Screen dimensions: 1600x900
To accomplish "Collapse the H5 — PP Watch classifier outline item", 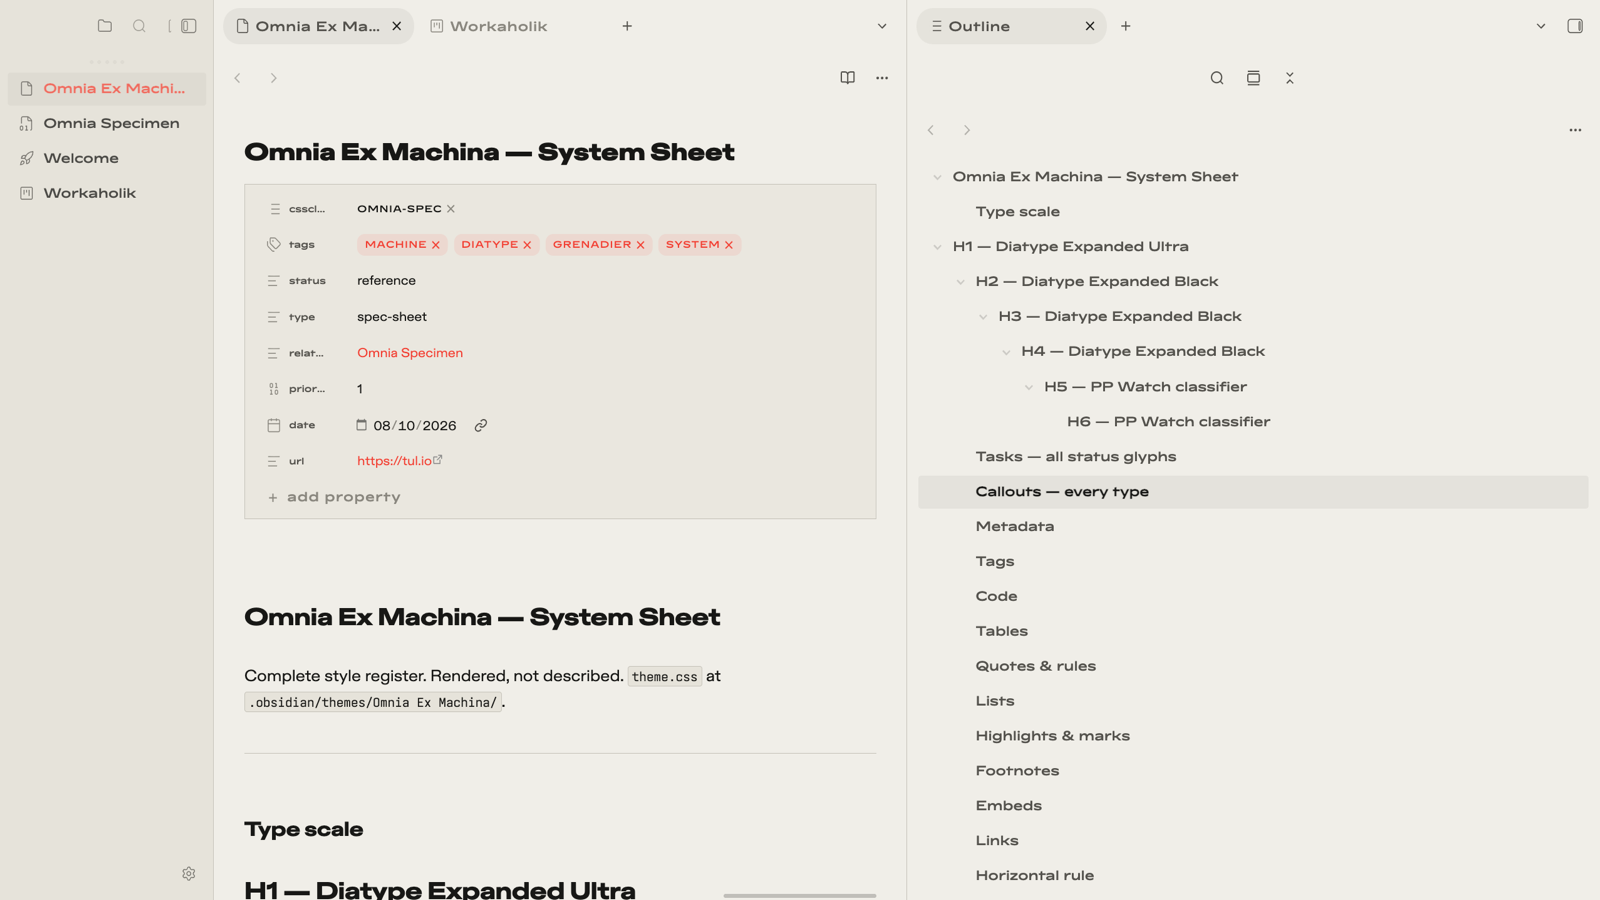I will point(1029,387).
